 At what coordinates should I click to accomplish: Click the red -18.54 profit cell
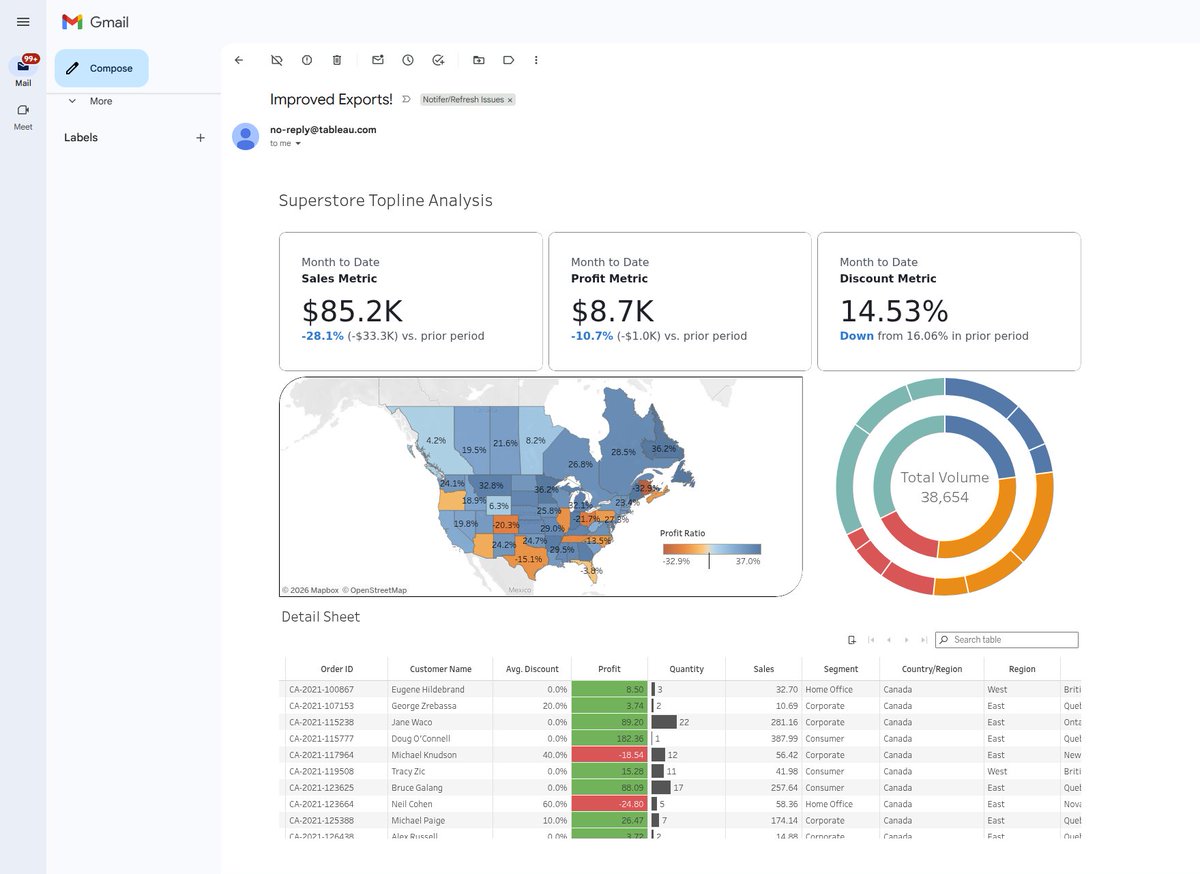609,755
